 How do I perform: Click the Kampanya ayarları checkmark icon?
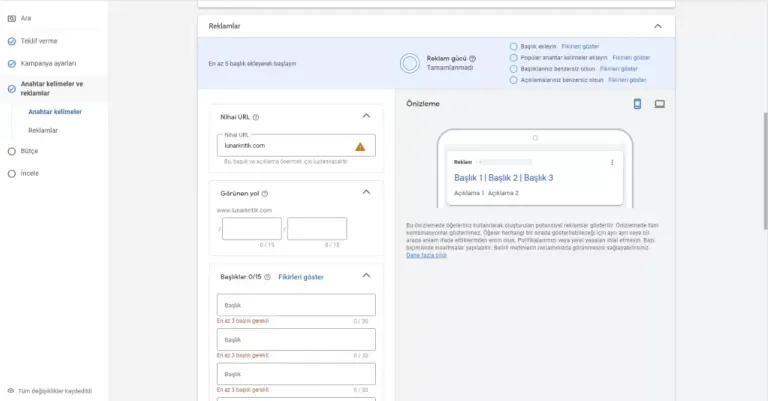click(12, 64)
